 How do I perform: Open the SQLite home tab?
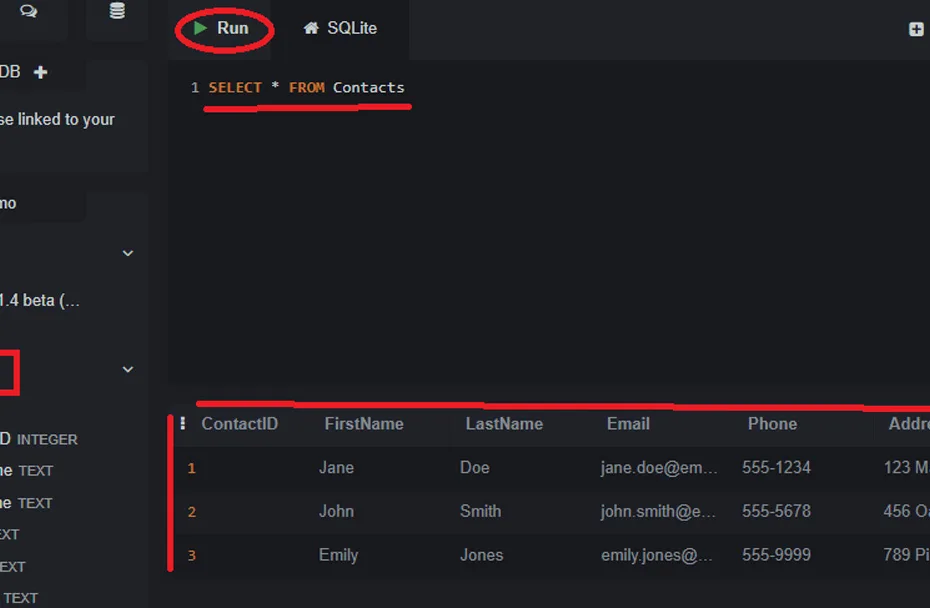[340, 28]
